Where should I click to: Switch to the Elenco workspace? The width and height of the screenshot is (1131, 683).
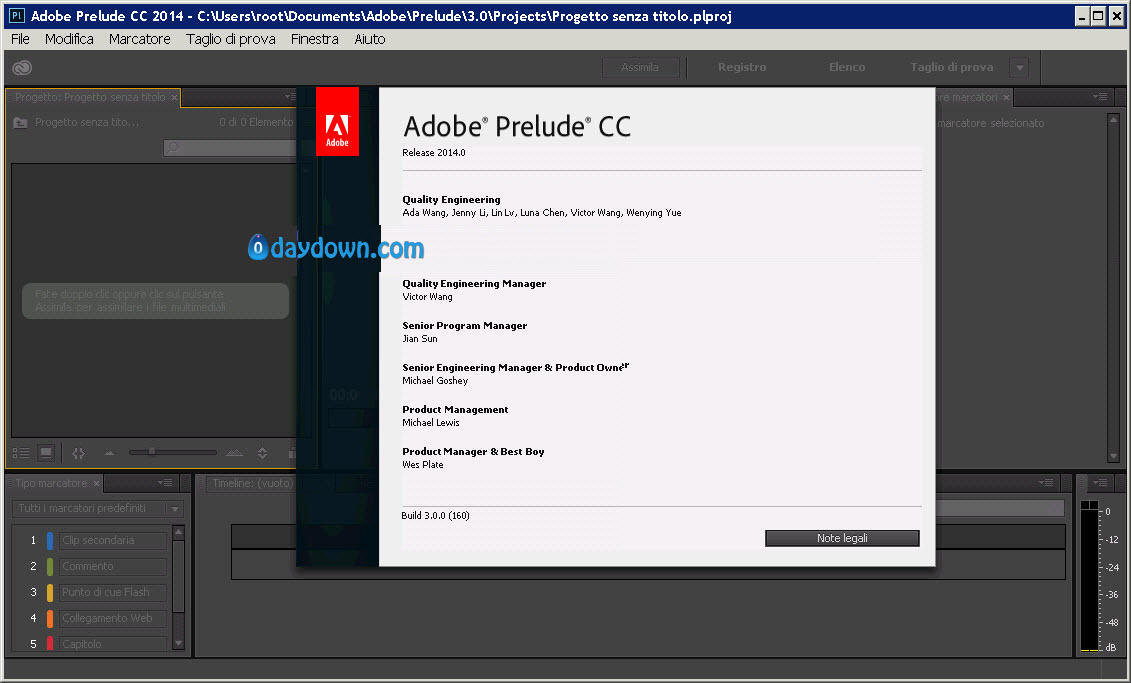pyautogui.click(x=847, y=67)
